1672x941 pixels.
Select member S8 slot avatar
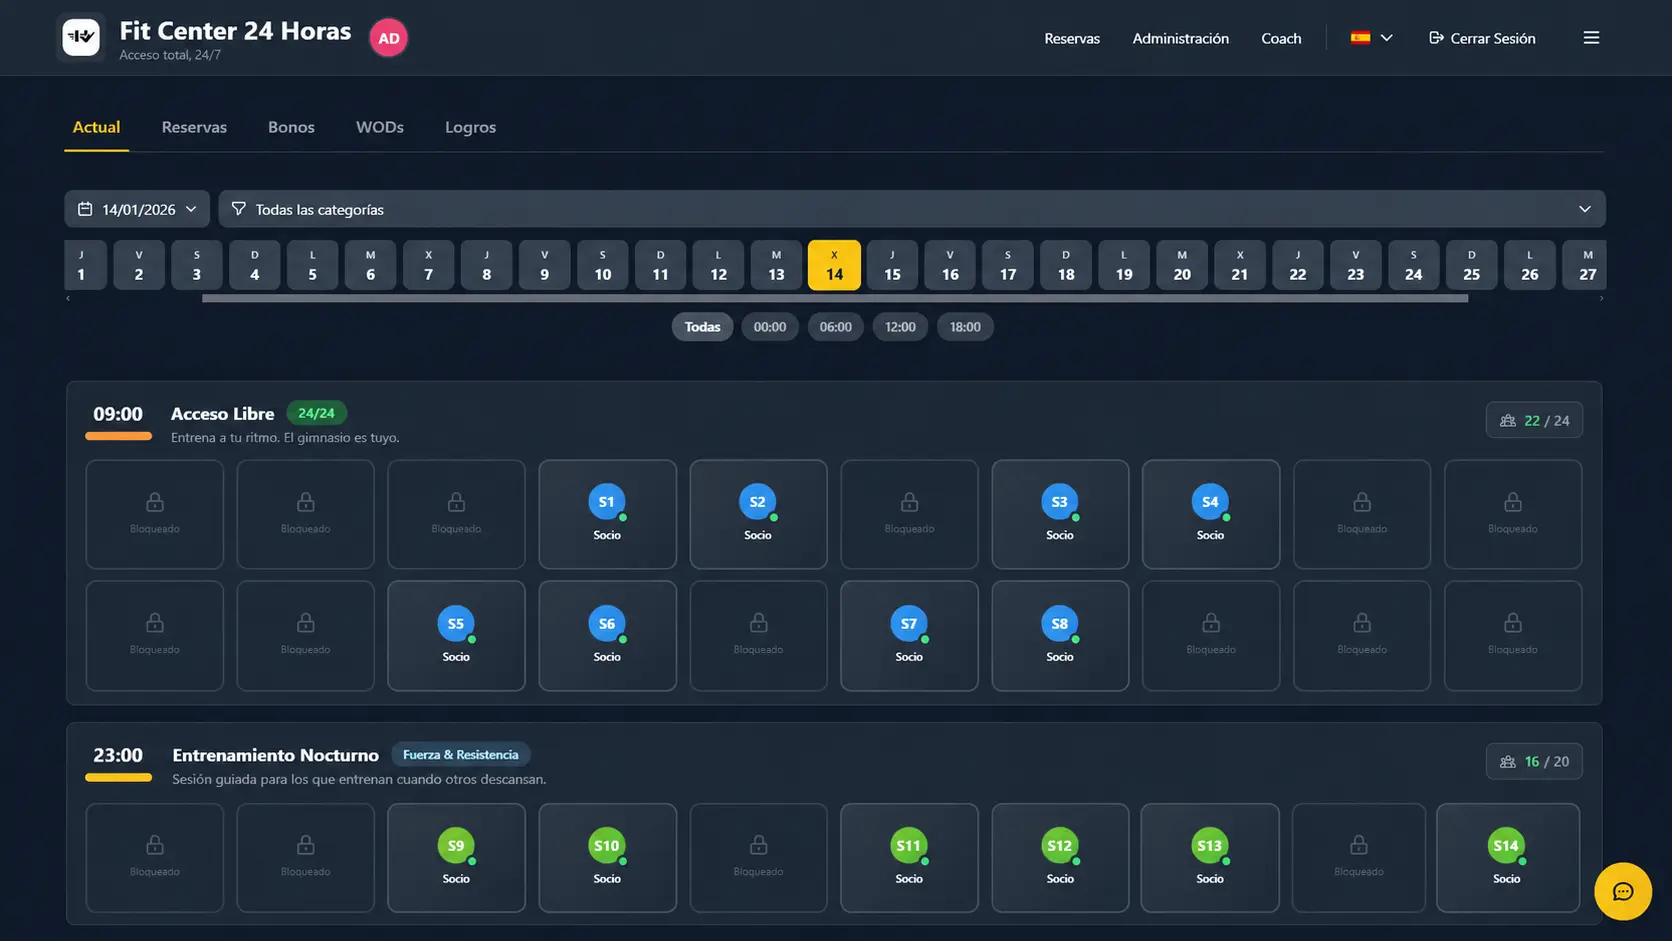1059,623
